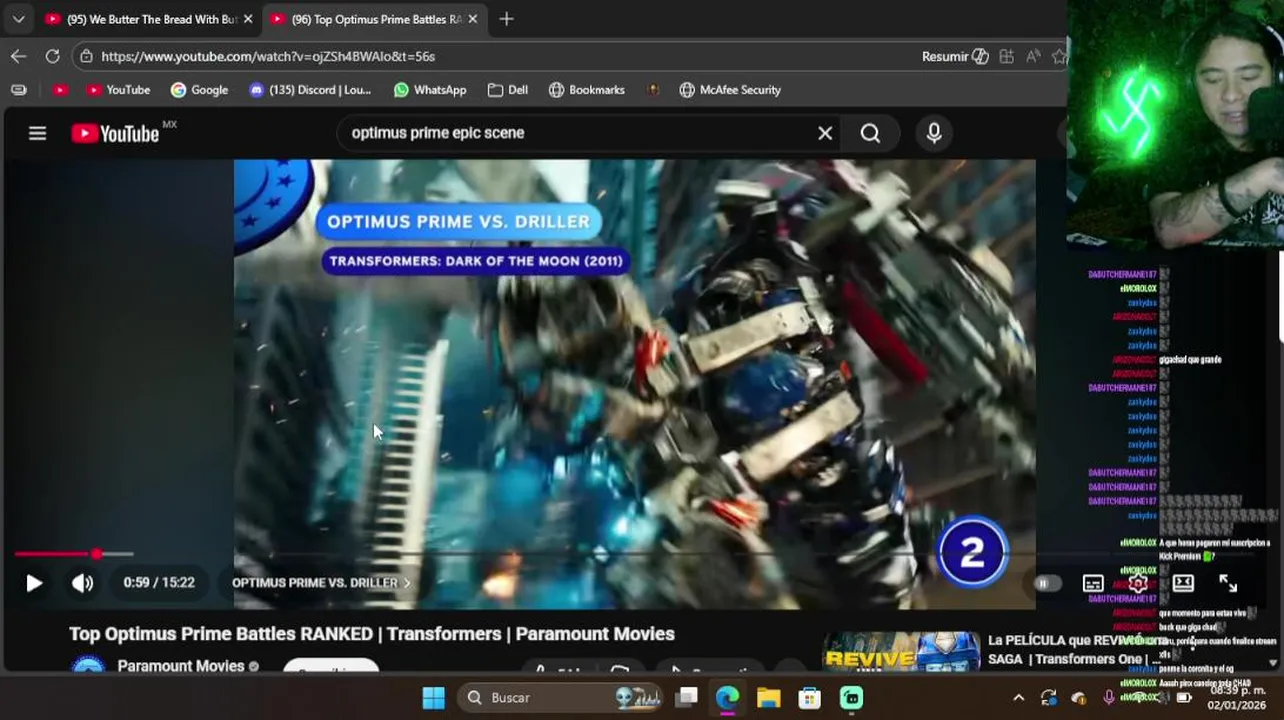Viewport: 1284px width, 720px height.
Task: Expand the Dell bookmarks folder
Action: tap(508, 90)
